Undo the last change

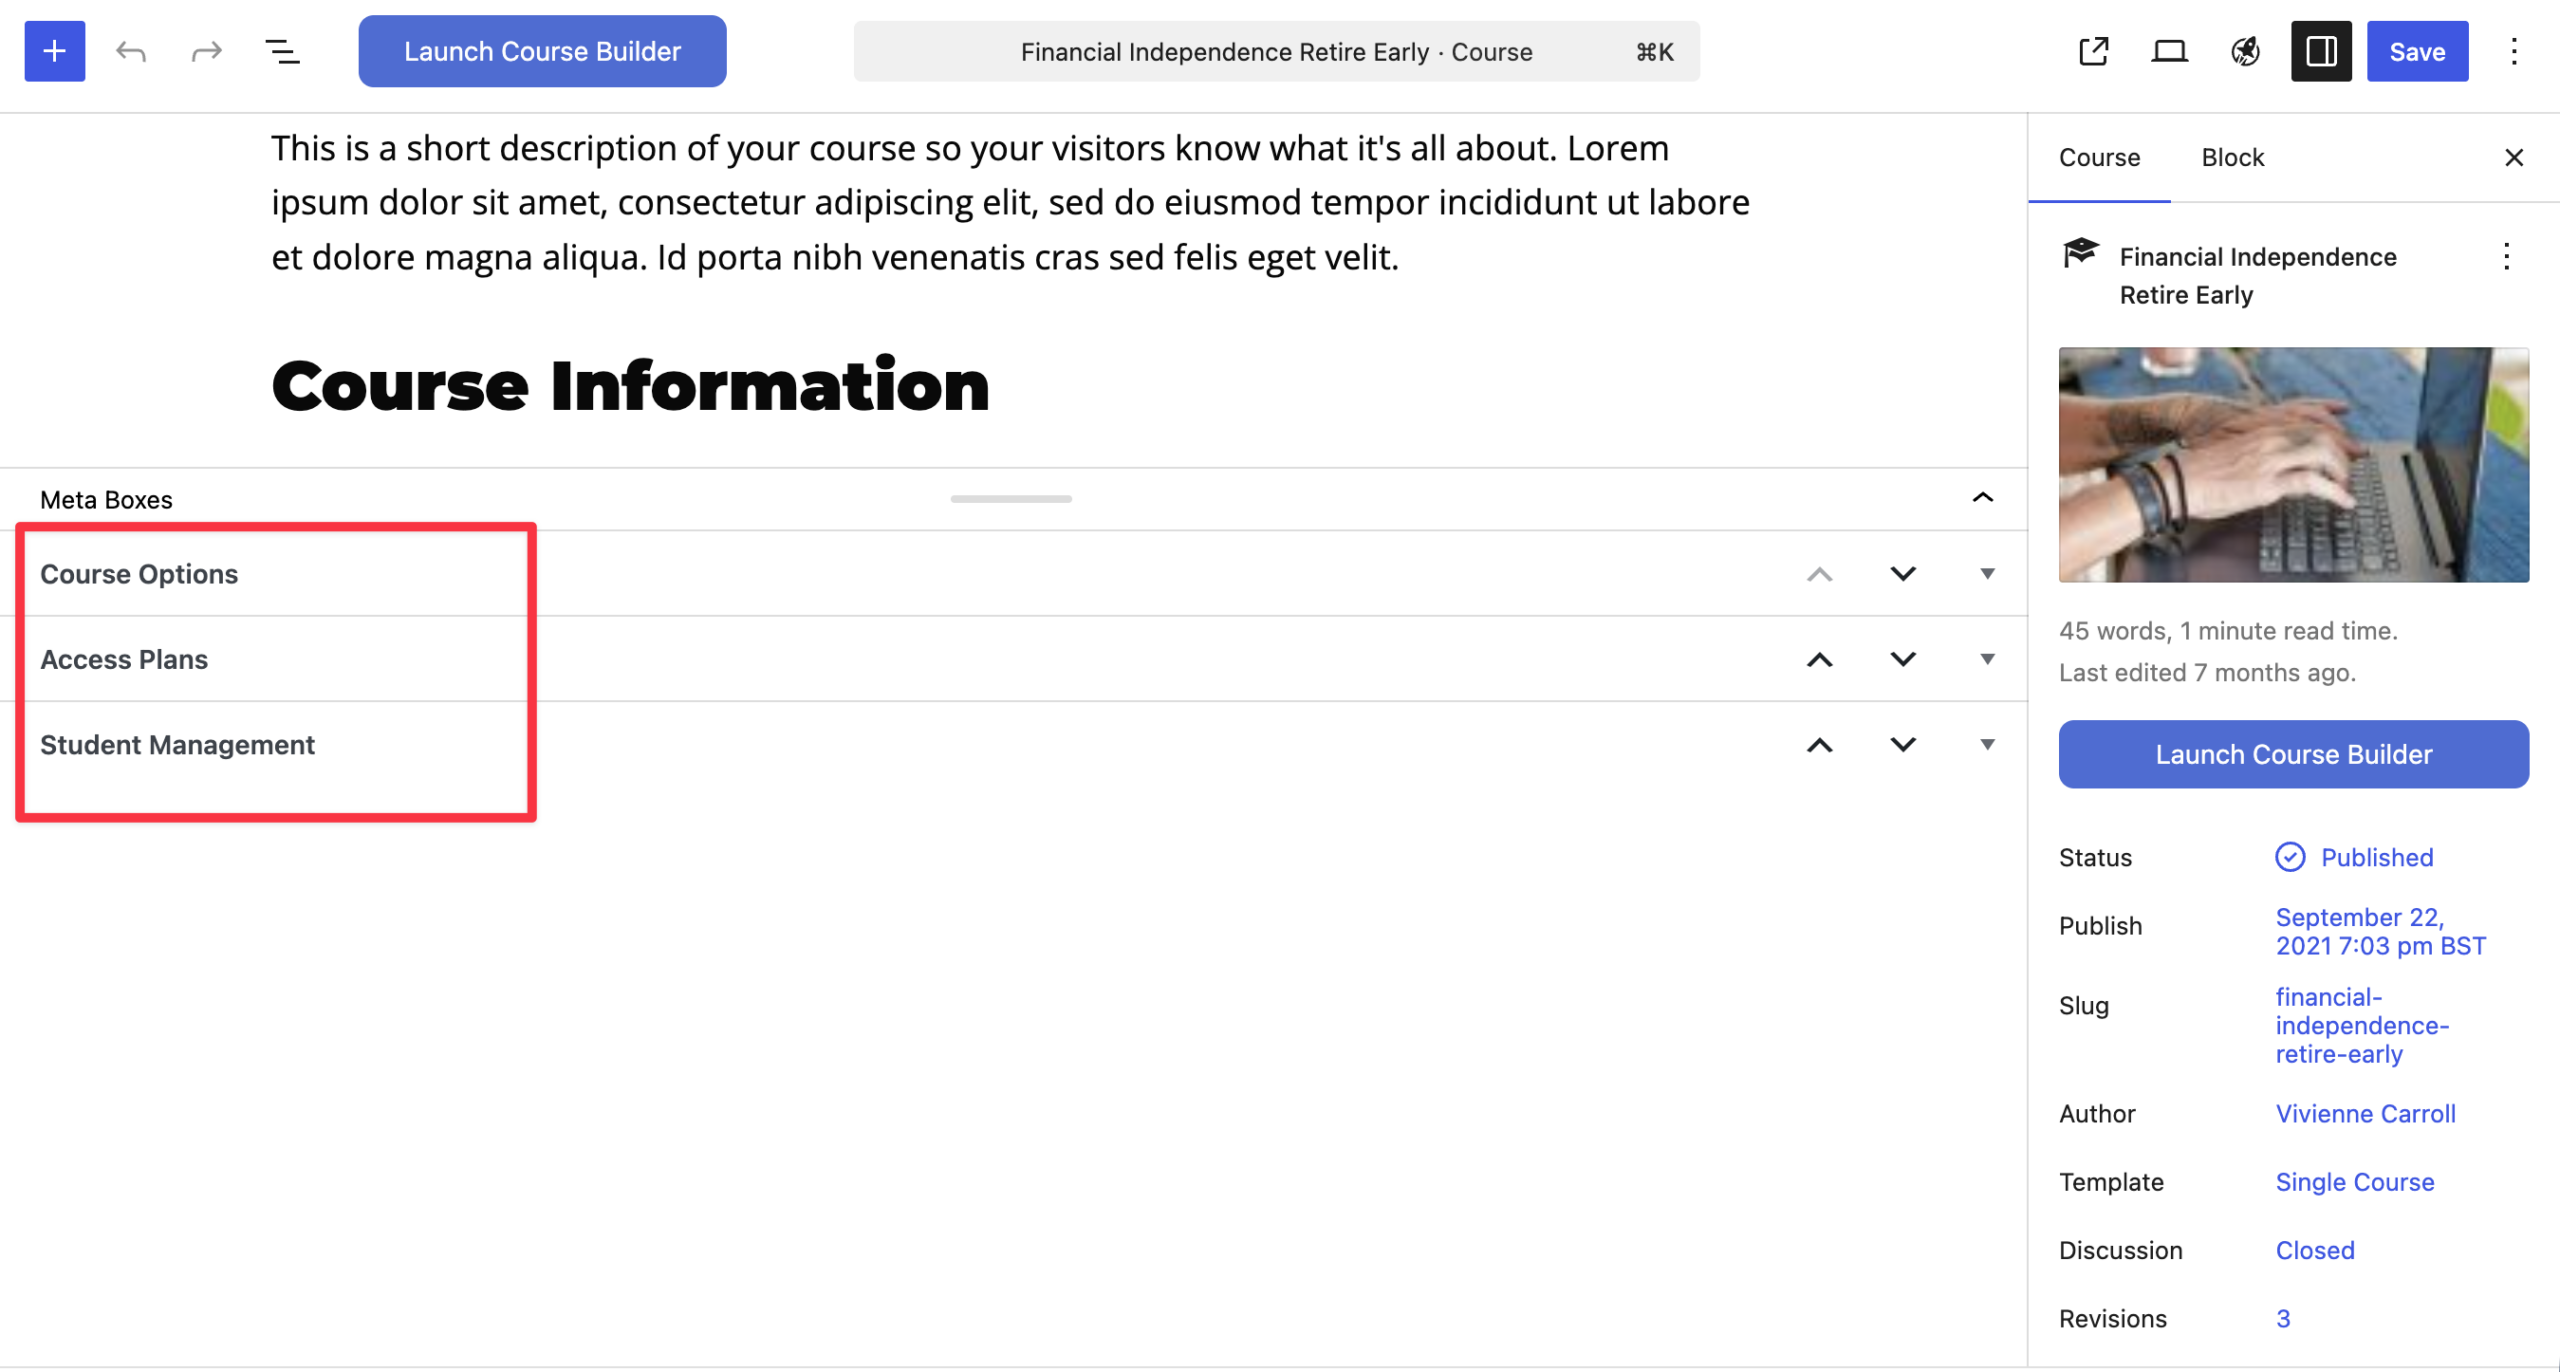pyautogui.click(x=131, y=51)
